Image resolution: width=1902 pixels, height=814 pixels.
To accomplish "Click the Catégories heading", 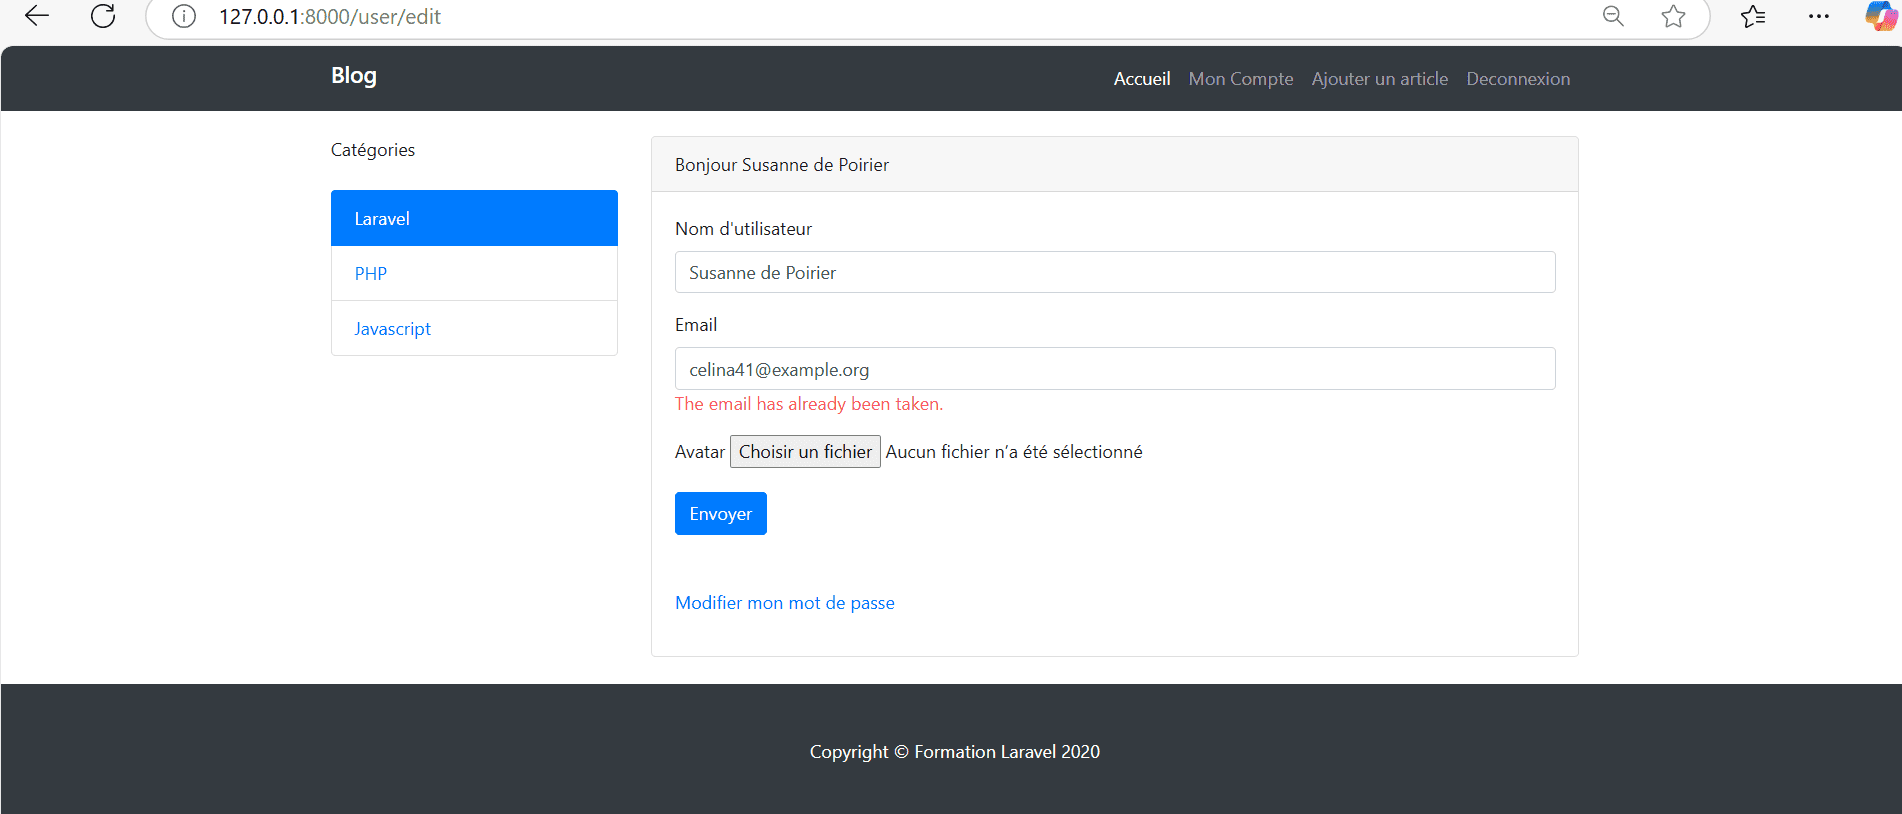I will point(373,150).
